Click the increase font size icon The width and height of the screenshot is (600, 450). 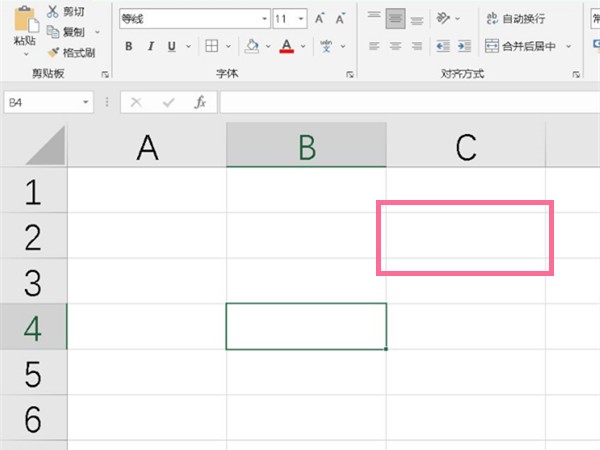click(x=319, y=18)
